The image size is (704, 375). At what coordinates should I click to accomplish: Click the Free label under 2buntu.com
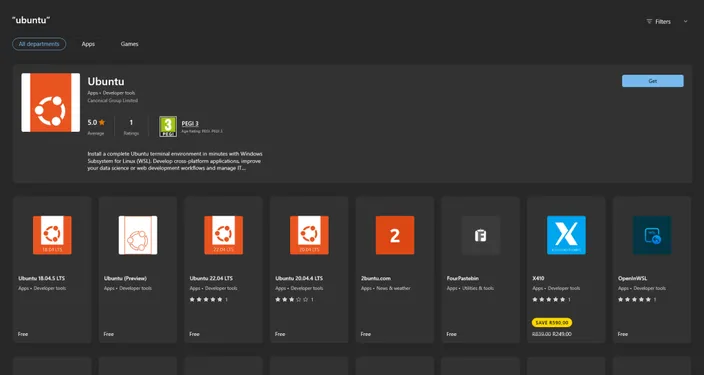tap(366, 334)
